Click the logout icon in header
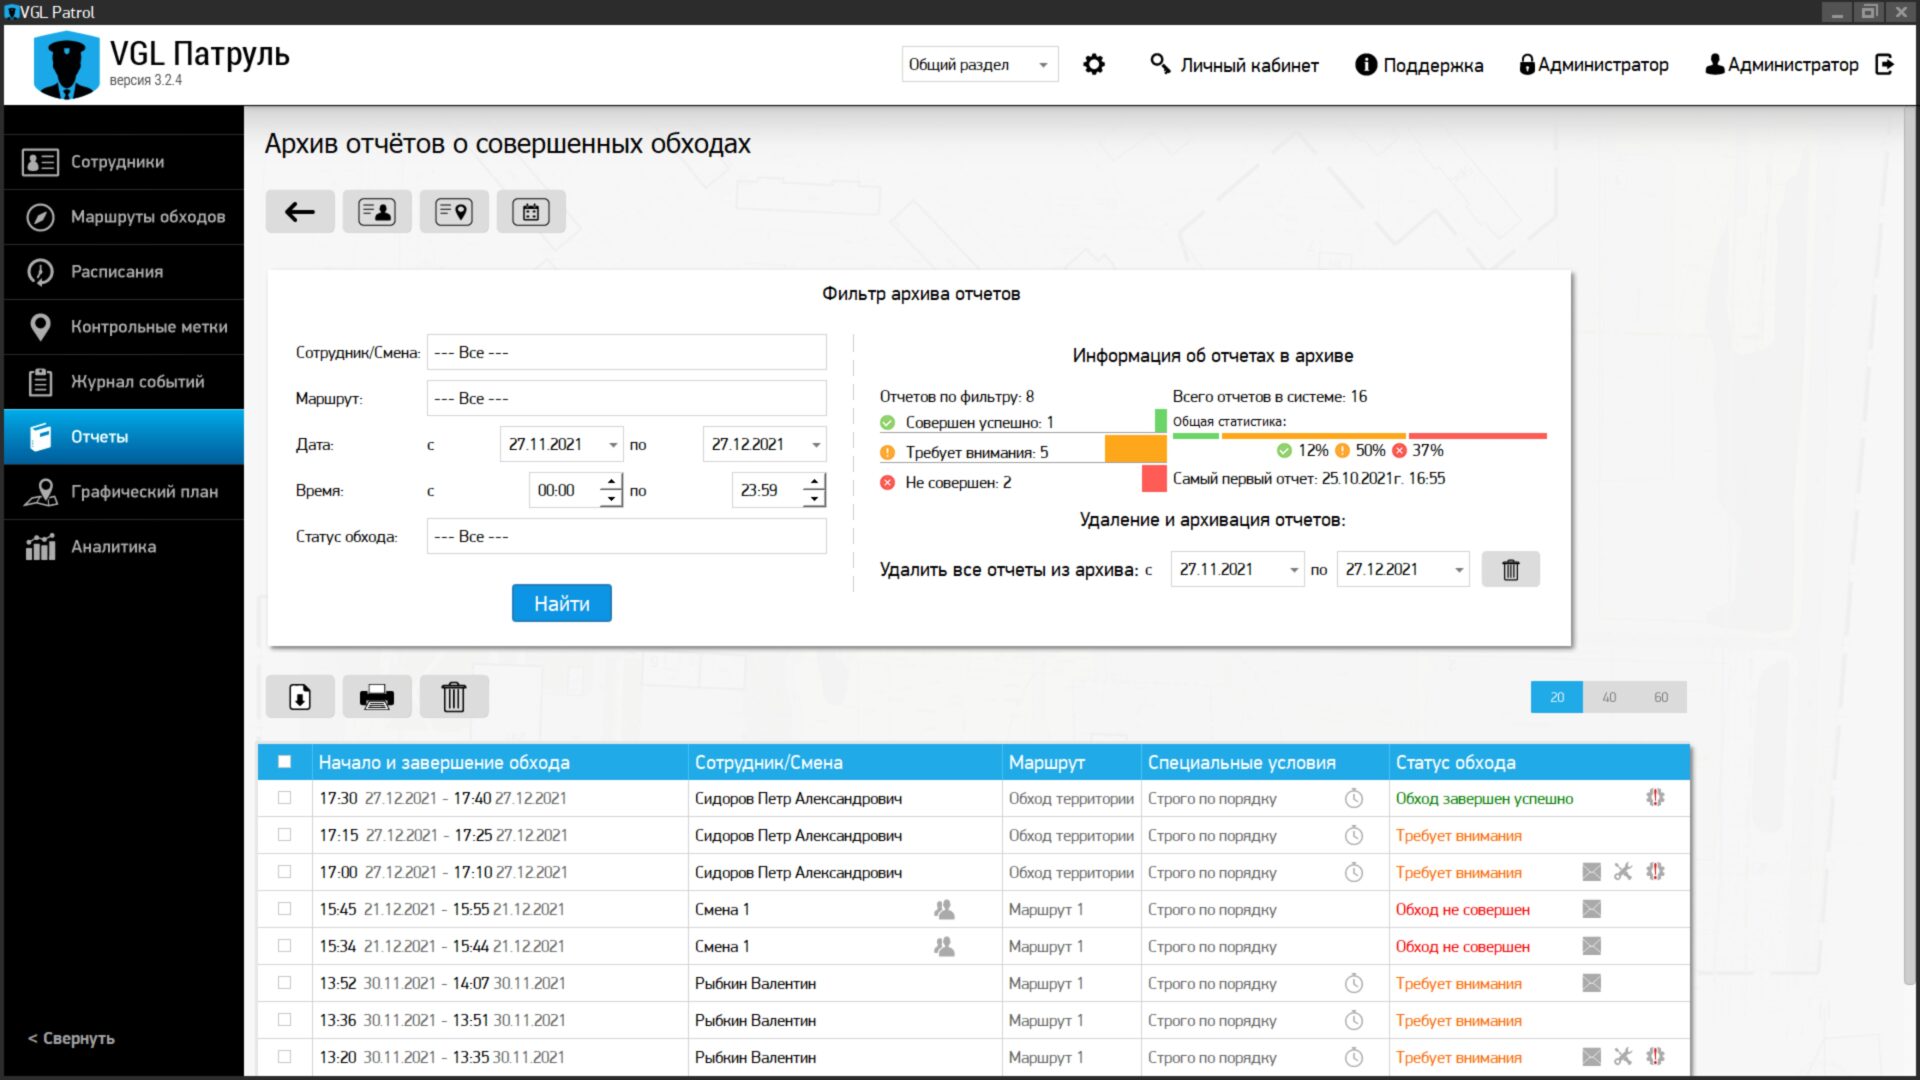Viewport: 1920px width, 1080px height. [1885, 65]
